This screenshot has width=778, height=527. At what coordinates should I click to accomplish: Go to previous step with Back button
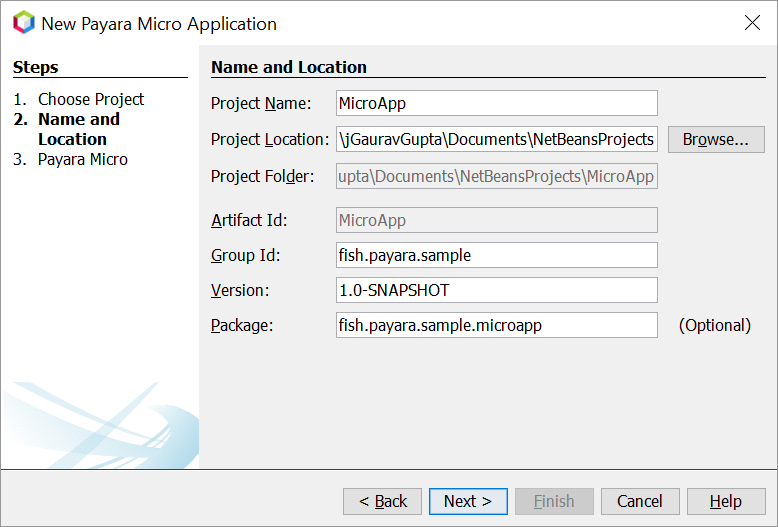tap(382, 501)
